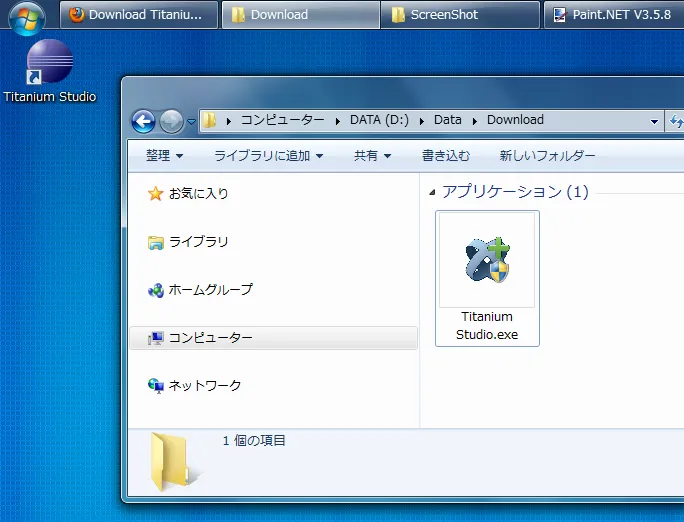Click the Paint.NET taskbar icon

(x=560, y=15)
